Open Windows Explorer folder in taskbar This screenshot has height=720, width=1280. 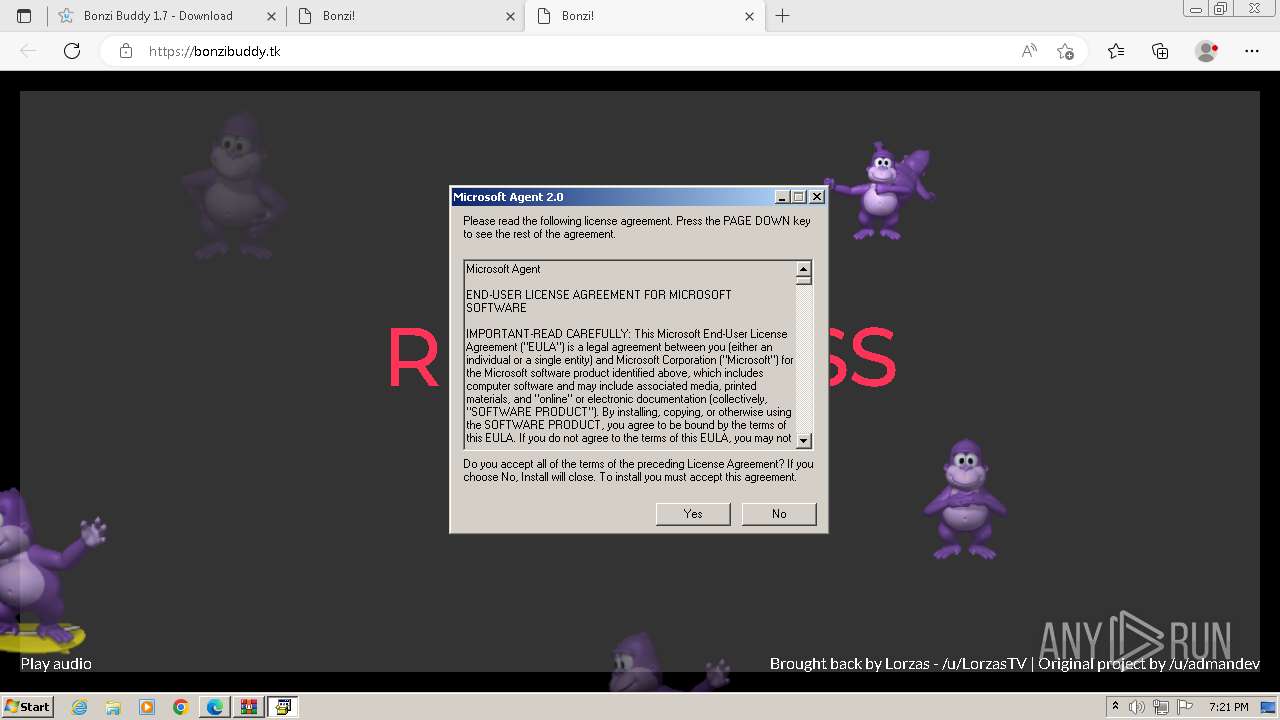pos(113,707)
